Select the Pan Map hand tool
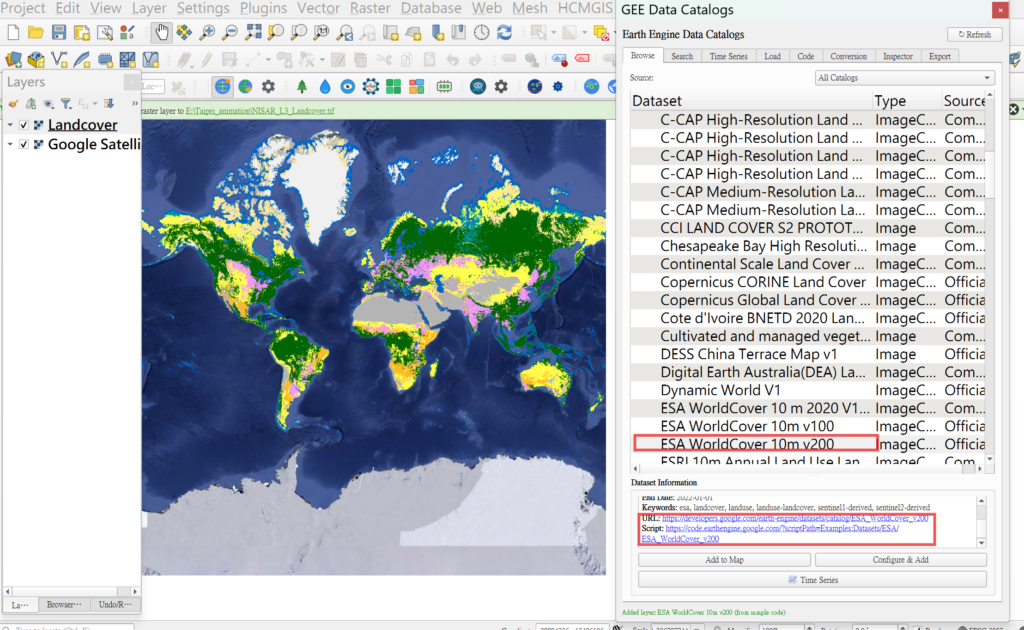1024x630 pixels. pos(162,33)
